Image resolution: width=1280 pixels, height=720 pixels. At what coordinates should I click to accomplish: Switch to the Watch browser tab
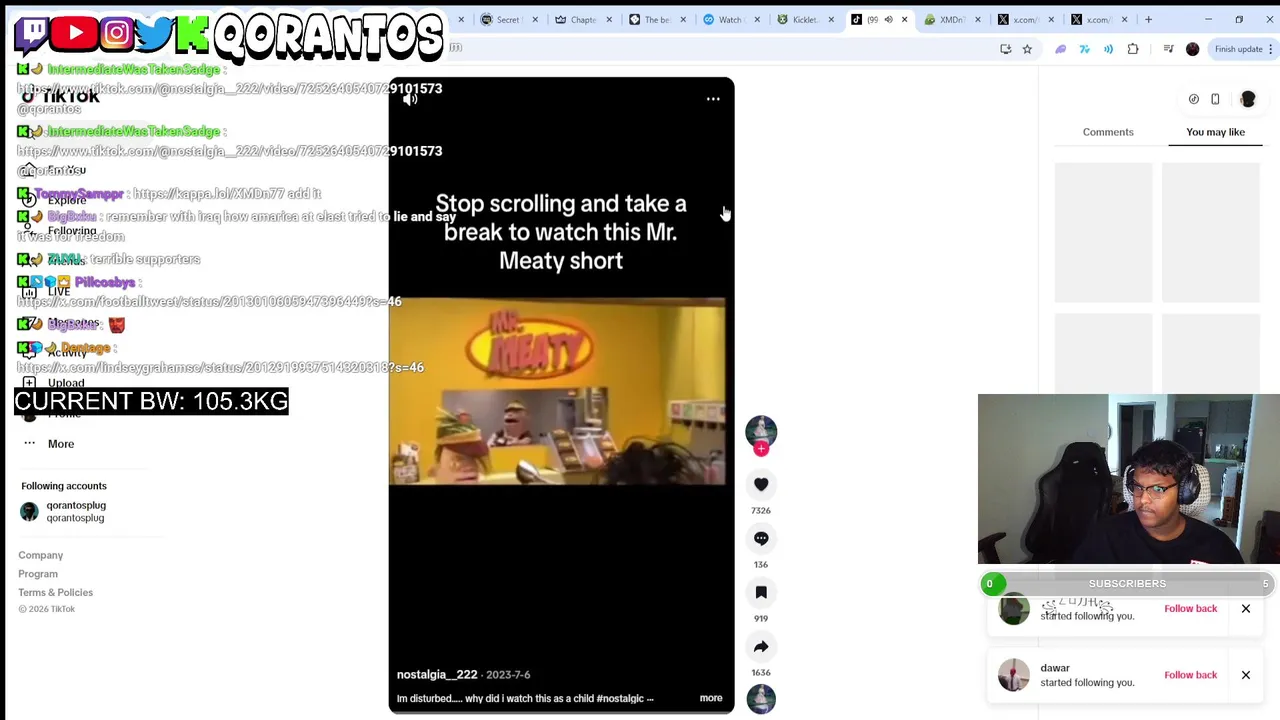(x=729, y=19)
